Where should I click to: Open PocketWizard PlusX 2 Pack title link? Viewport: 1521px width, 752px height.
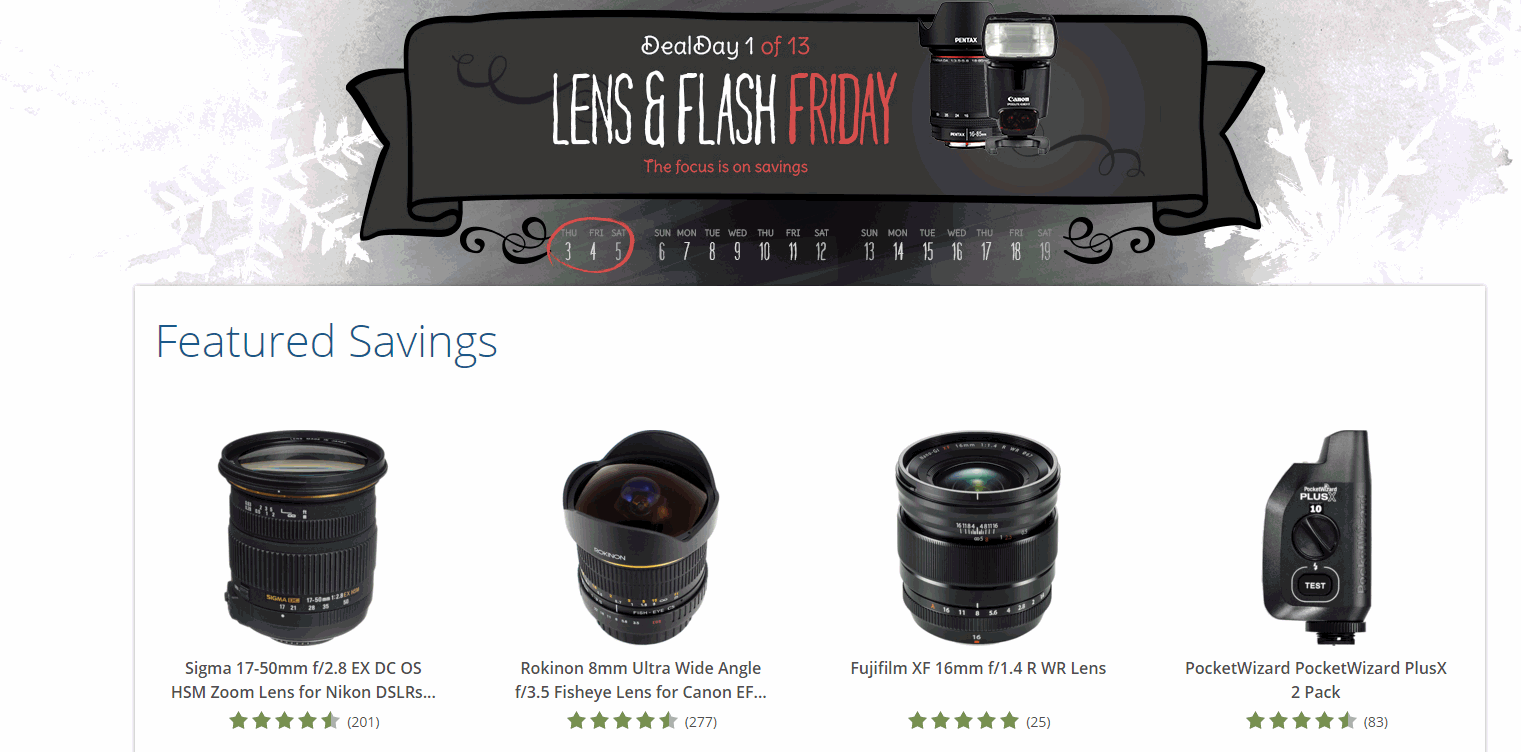pos(1316,680)
